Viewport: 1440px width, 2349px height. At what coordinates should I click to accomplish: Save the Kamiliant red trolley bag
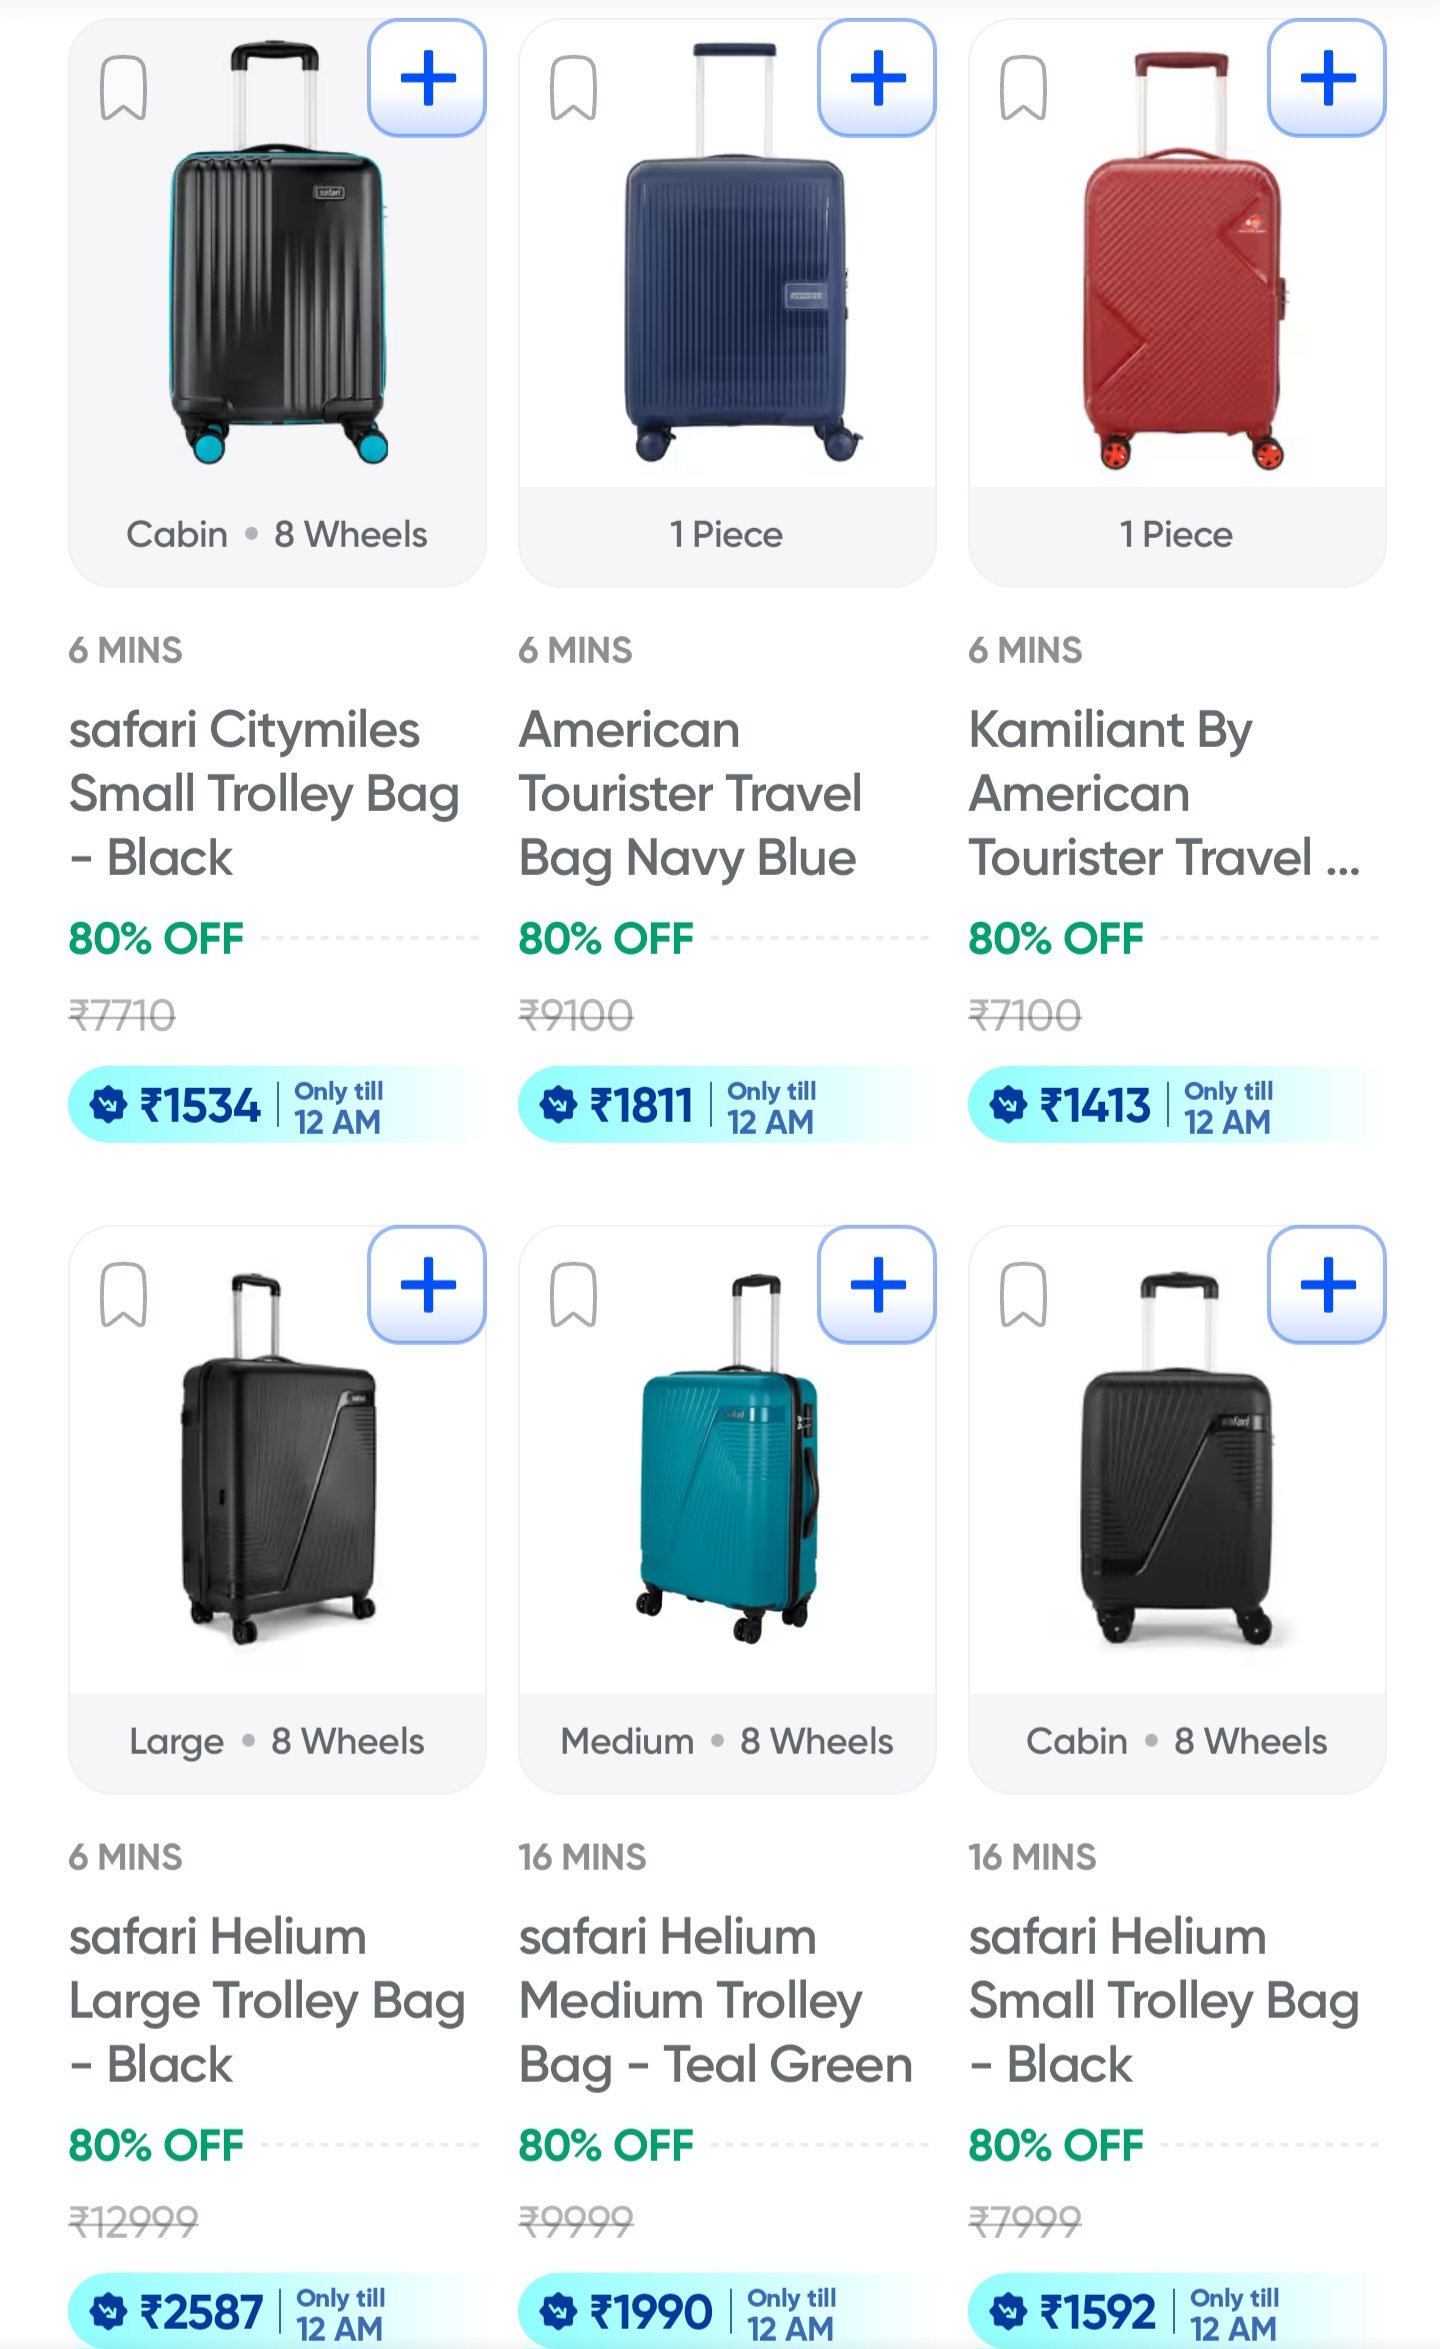point(1024,89)
